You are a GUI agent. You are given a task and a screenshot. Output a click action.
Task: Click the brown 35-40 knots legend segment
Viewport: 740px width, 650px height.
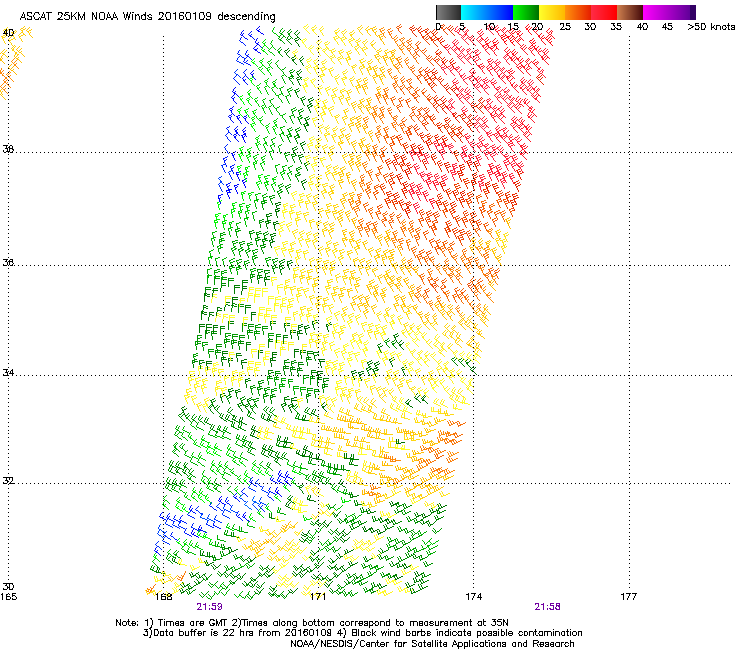pos(630,12)
